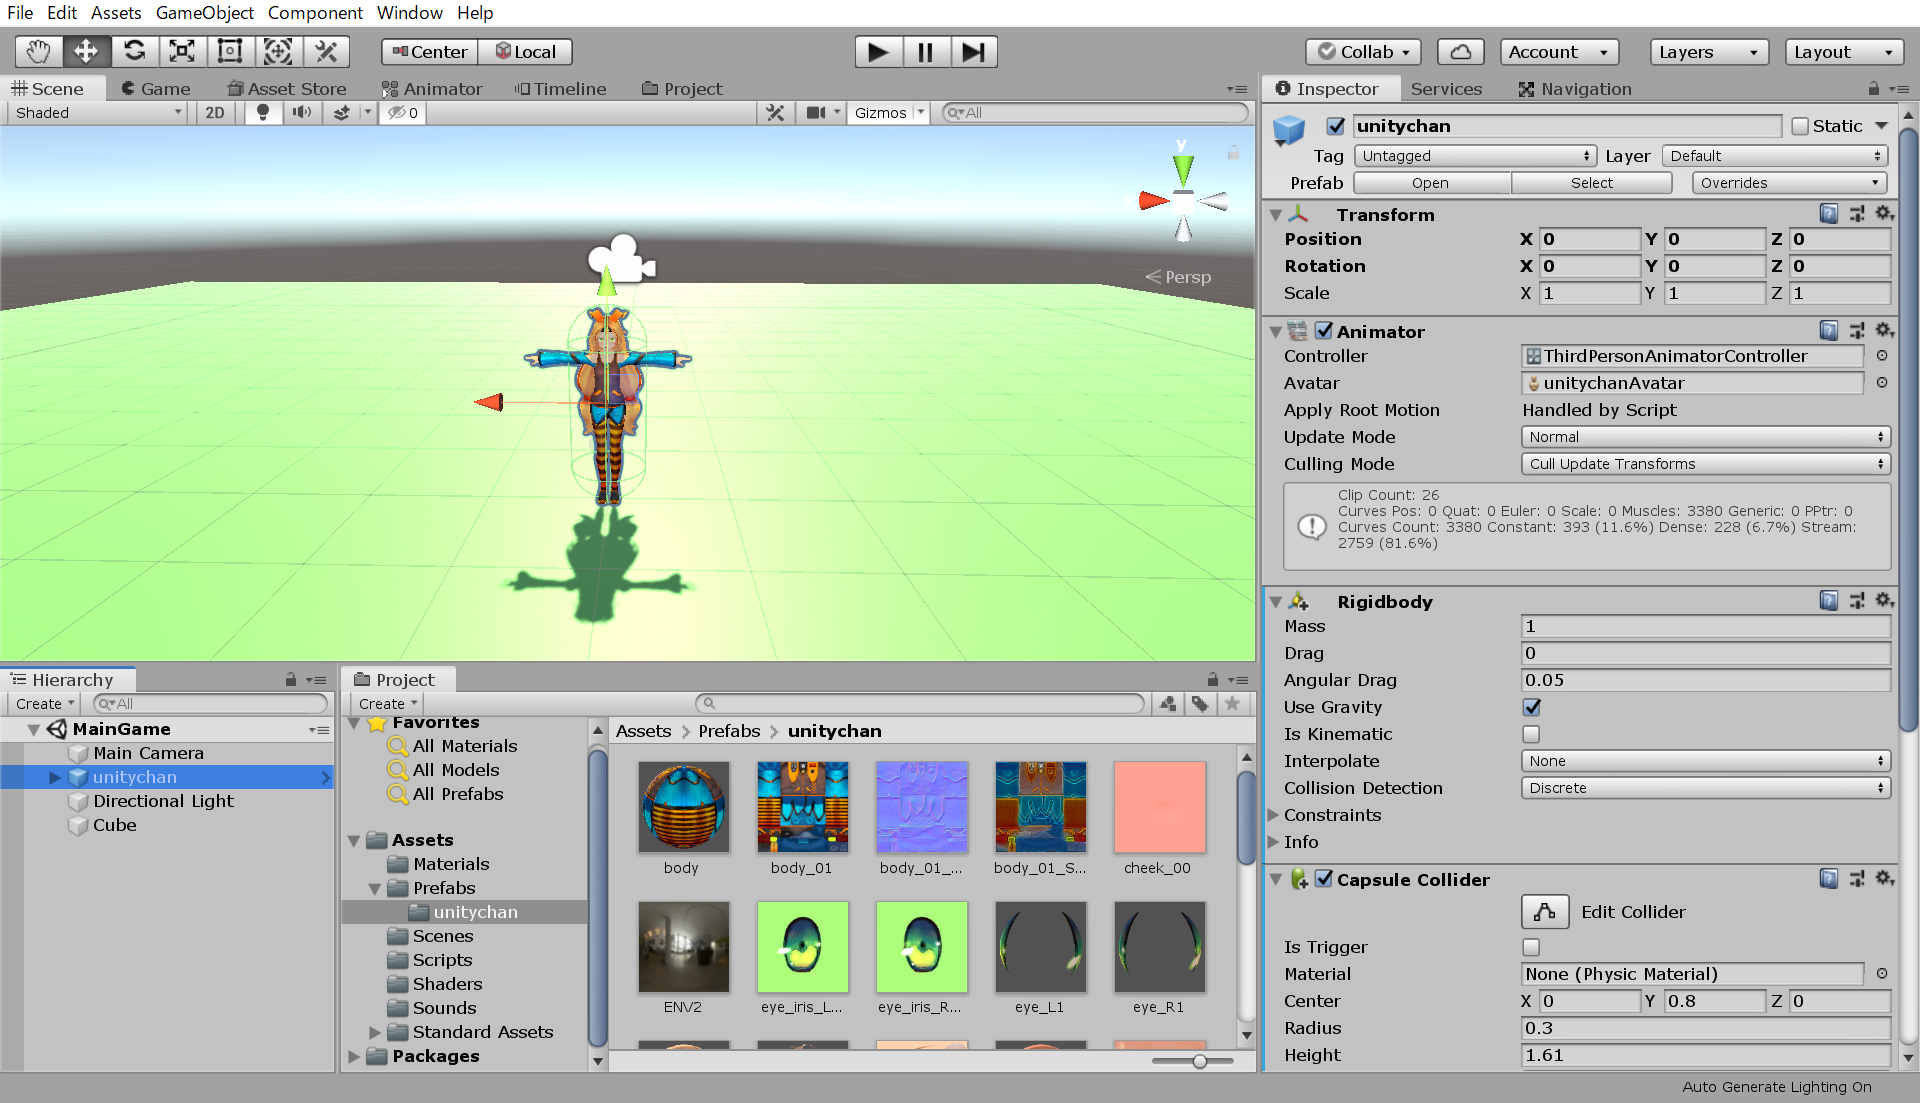Click the Collab button
The image size is (1920, 1103).
1364,52
